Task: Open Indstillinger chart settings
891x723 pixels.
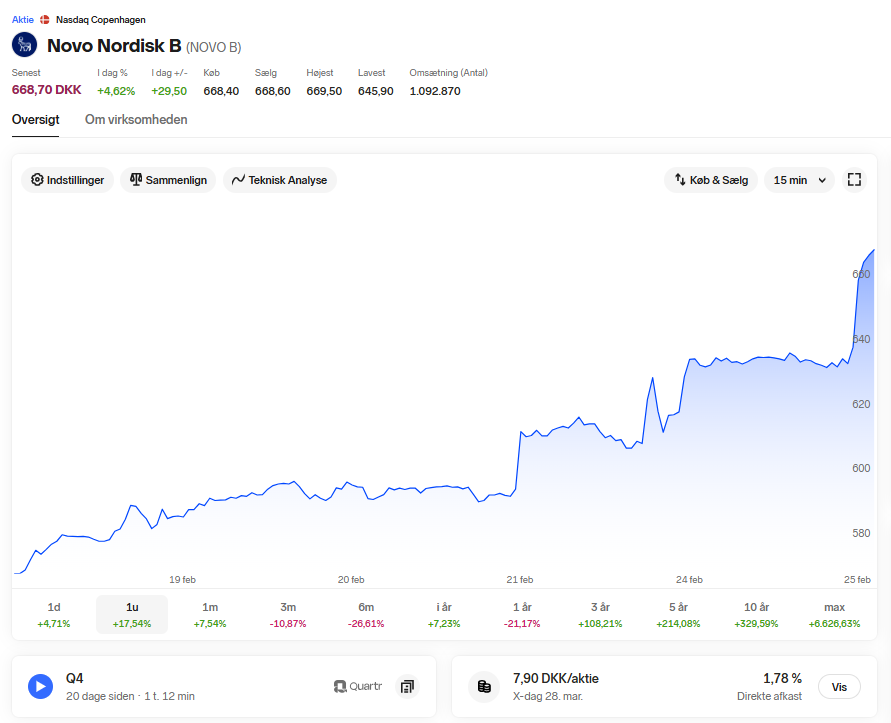Action: click(68, 180)
